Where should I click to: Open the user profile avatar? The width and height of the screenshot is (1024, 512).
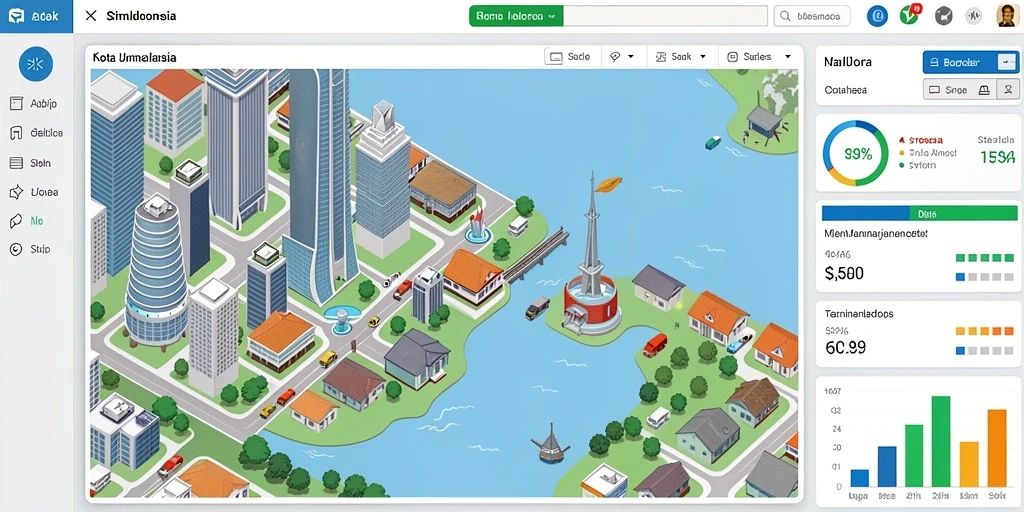(x=1007, y=15)
